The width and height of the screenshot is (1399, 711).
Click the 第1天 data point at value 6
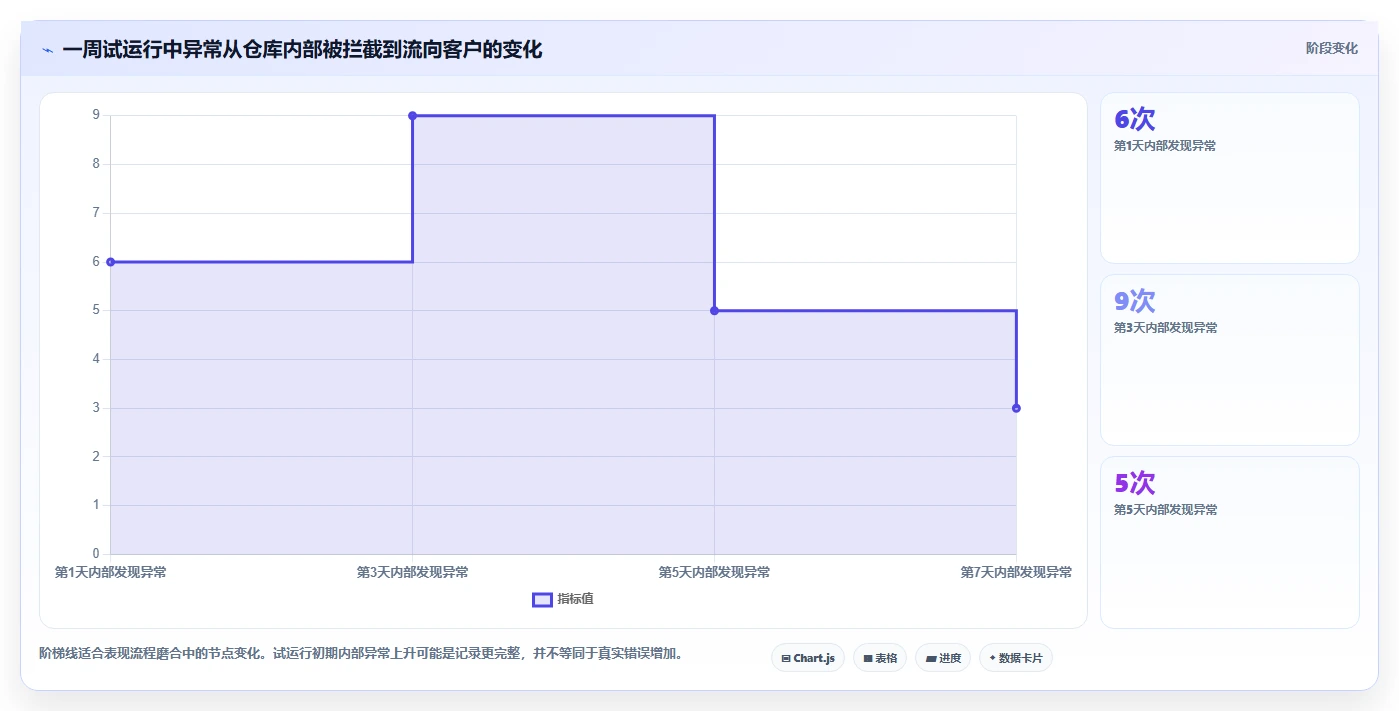[110, 262]
